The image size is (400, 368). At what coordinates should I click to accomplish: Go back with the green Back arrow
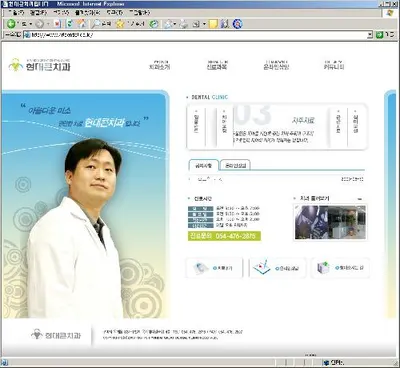click(x=11, y=24)
